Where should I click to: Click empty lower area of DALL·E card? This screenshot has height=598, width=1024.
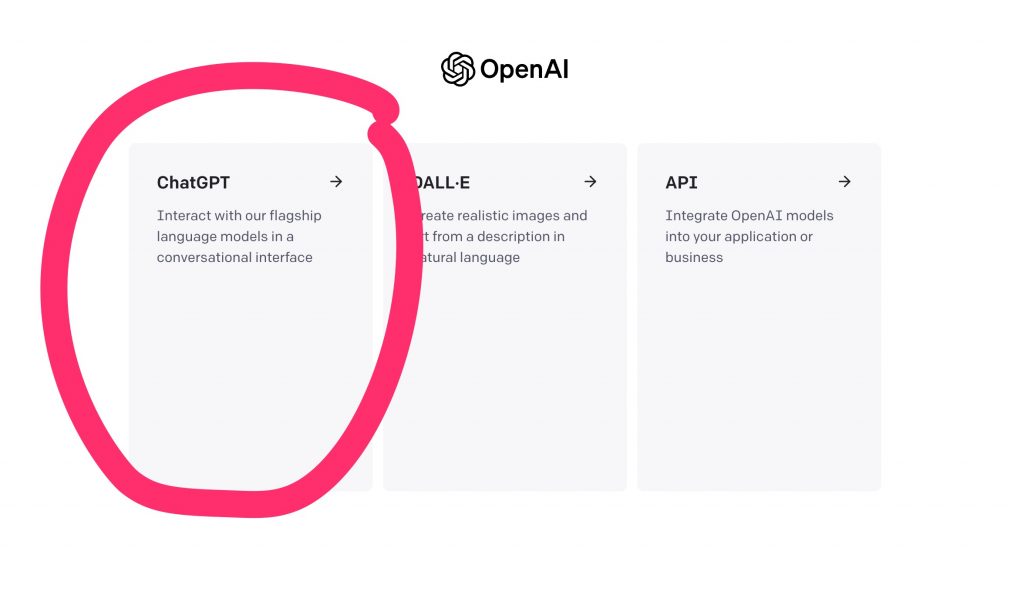tap(516, 379)
